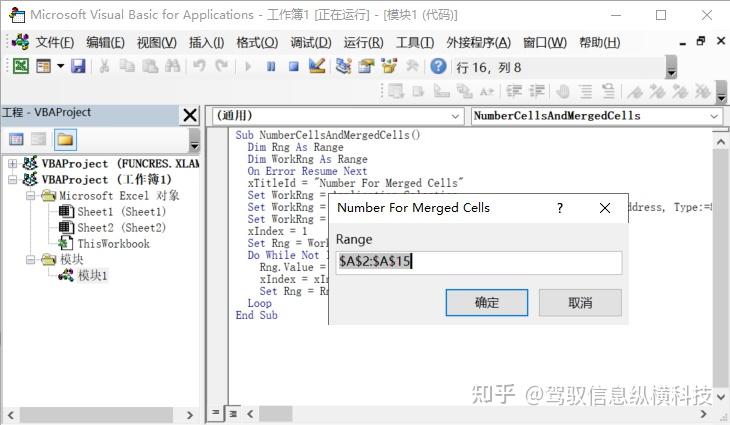Open the Properties Window icon
The image size is (730, 425).
(x=366, y=67)
